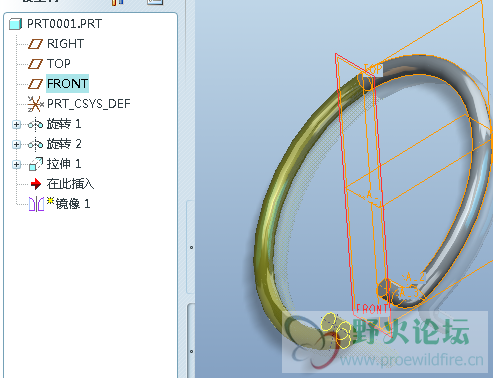Click the FRONT plane label in viewport
The width and height of the screenshot is (493, 378).
click(372, 309)
